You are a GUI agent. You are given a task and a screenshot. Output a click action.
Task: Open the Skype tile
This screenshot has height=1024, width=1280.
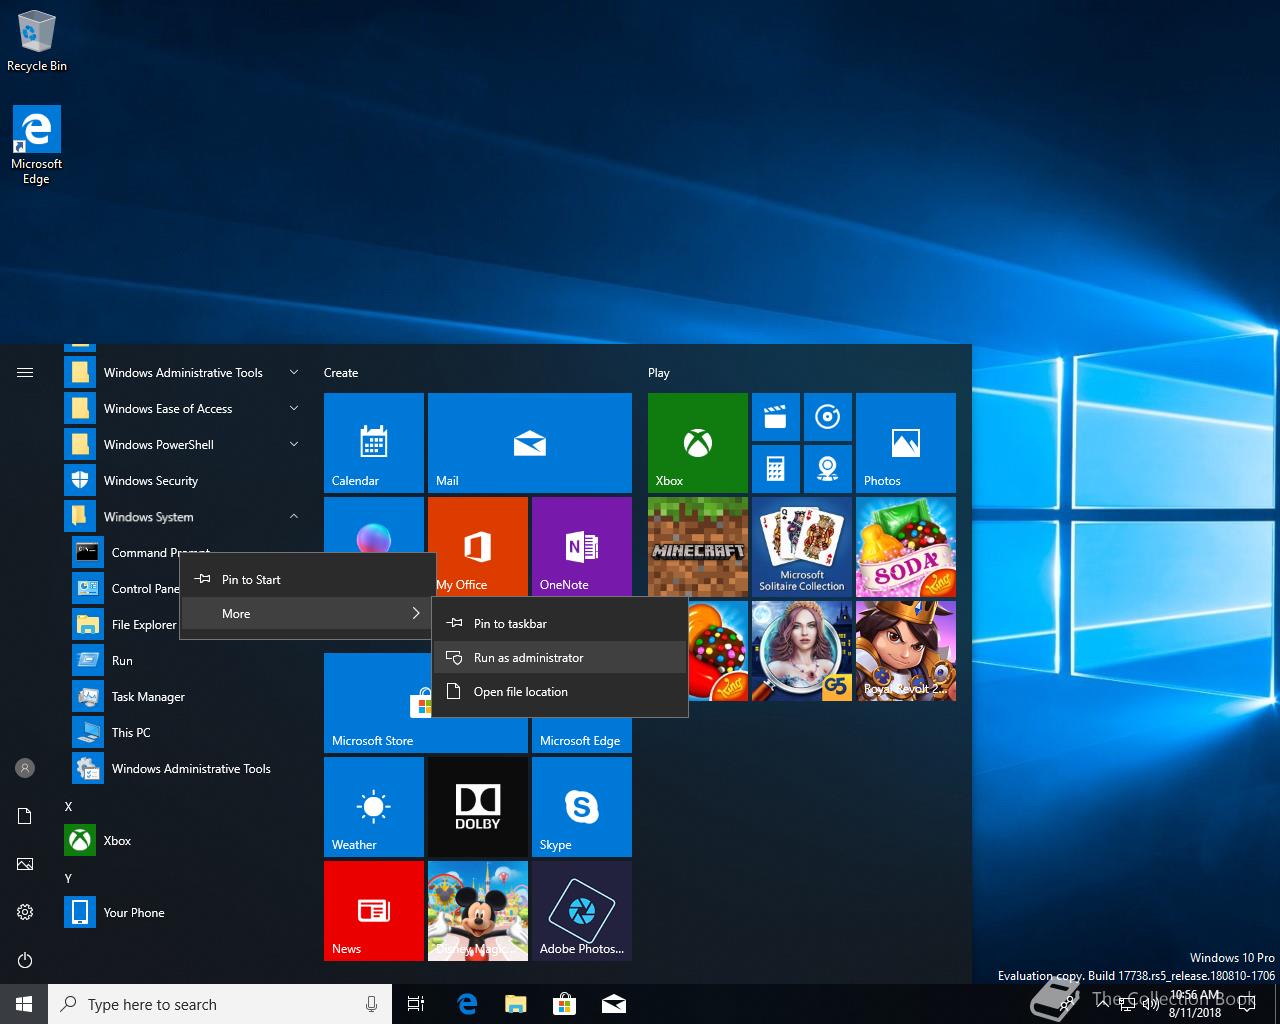[x=582, y=807]
